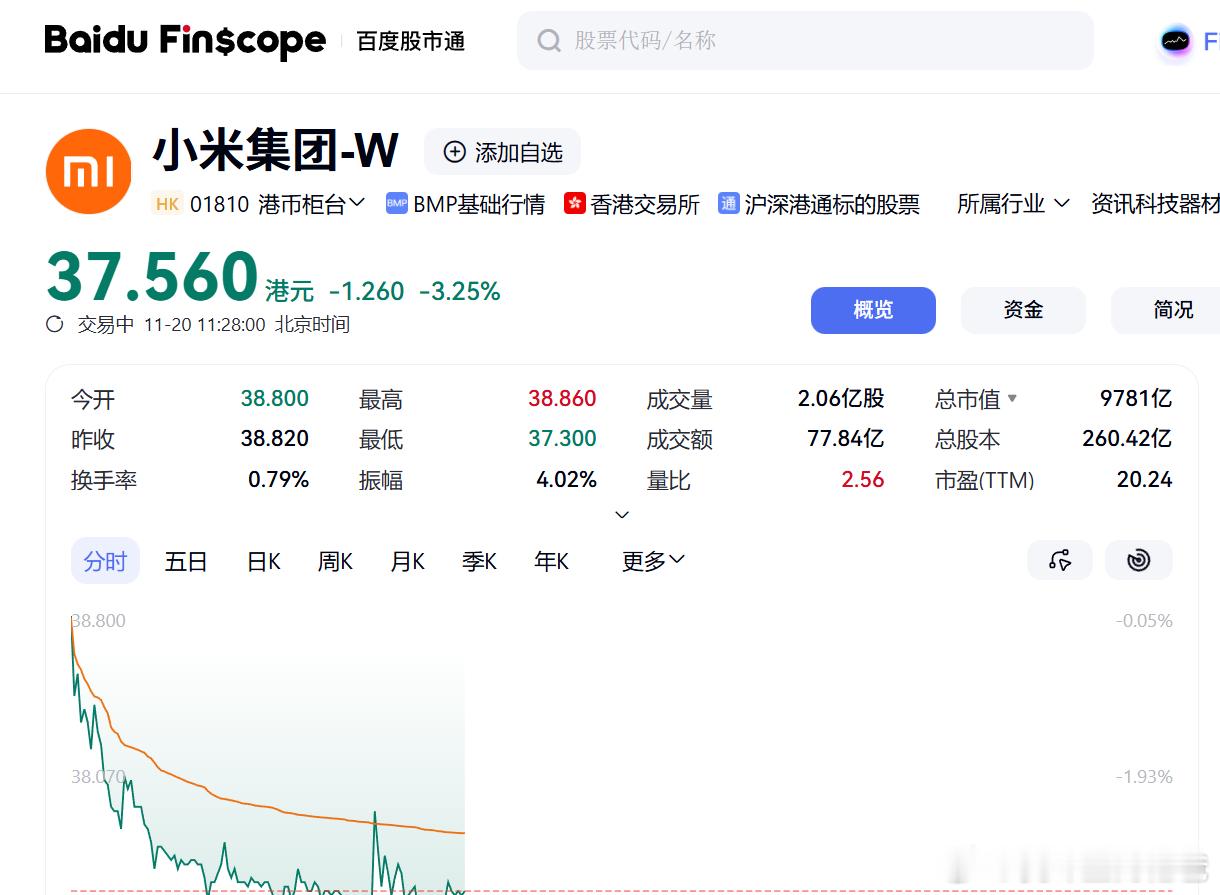Select the 概览 tab

point(873,310)
